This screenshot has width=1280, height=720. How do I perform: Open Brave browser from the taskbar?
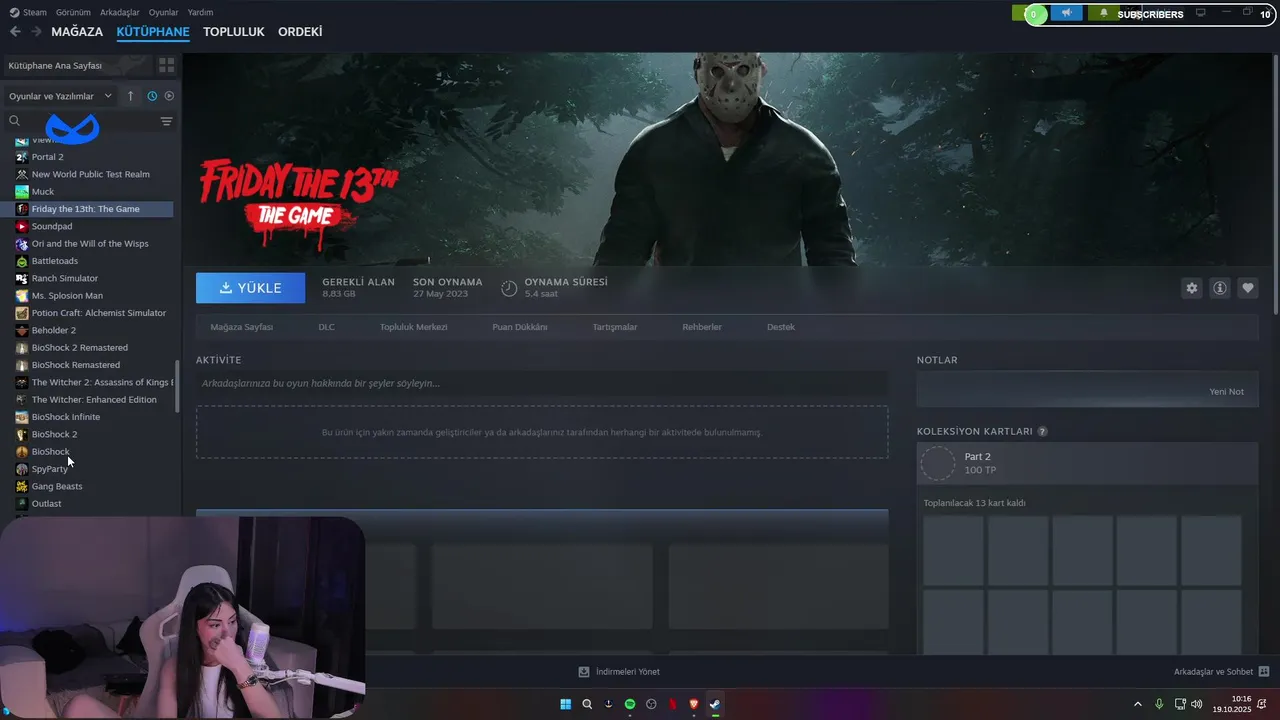[694, 704]
